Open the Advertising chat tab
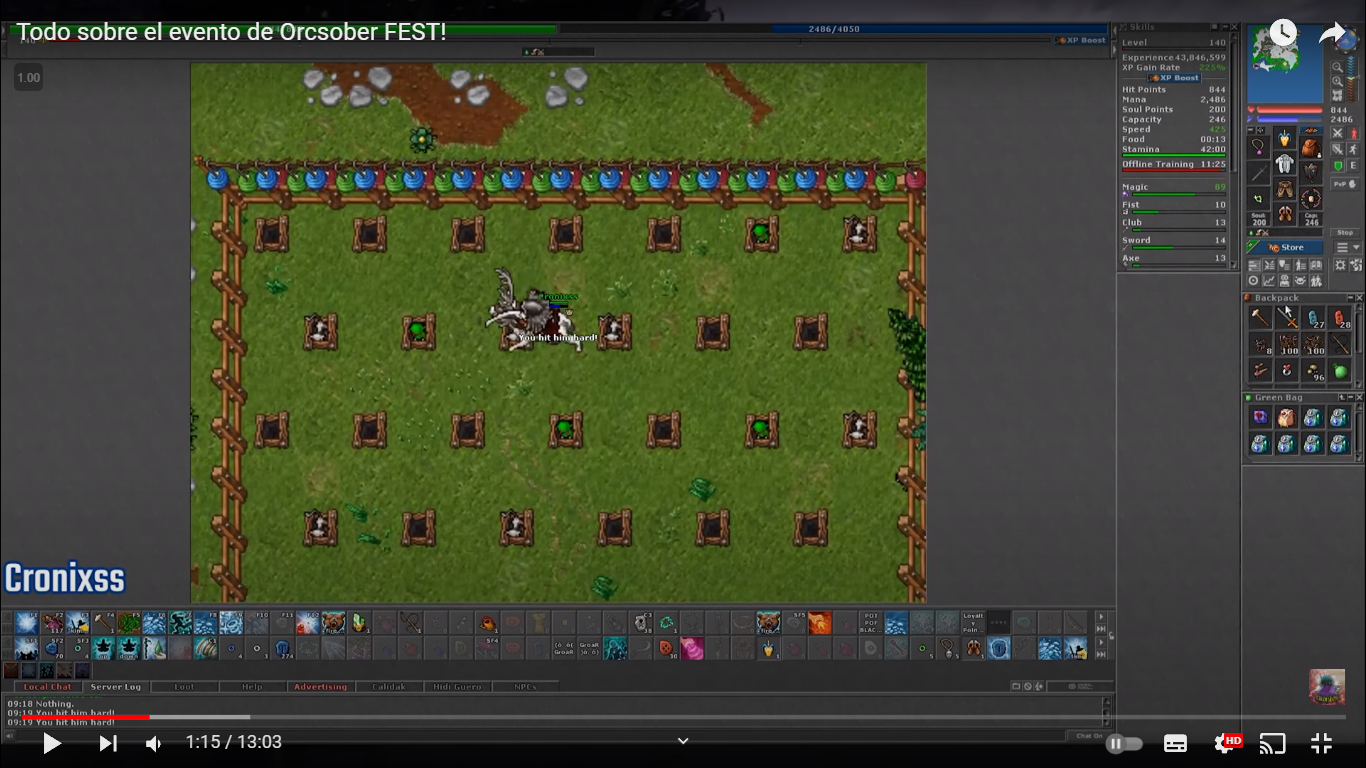1366x768 pixels. click(x=320, y=687)
